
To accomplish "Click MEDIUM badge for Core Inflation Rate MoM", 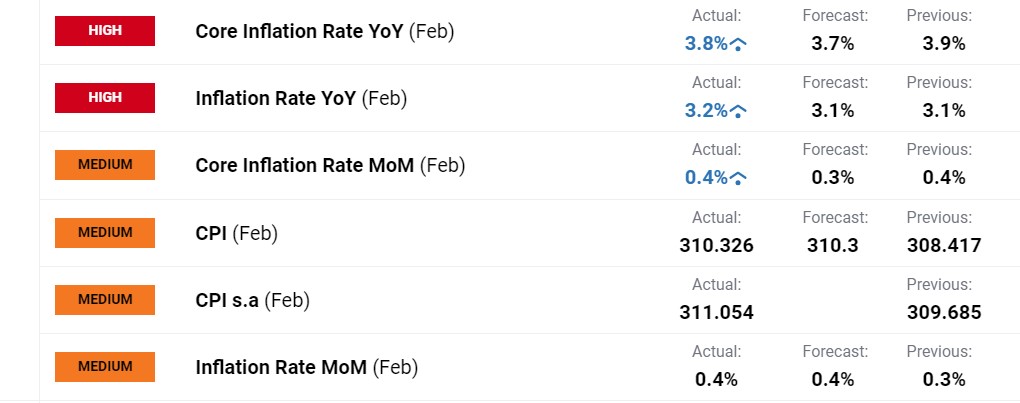I will click(x=105, y=165).
